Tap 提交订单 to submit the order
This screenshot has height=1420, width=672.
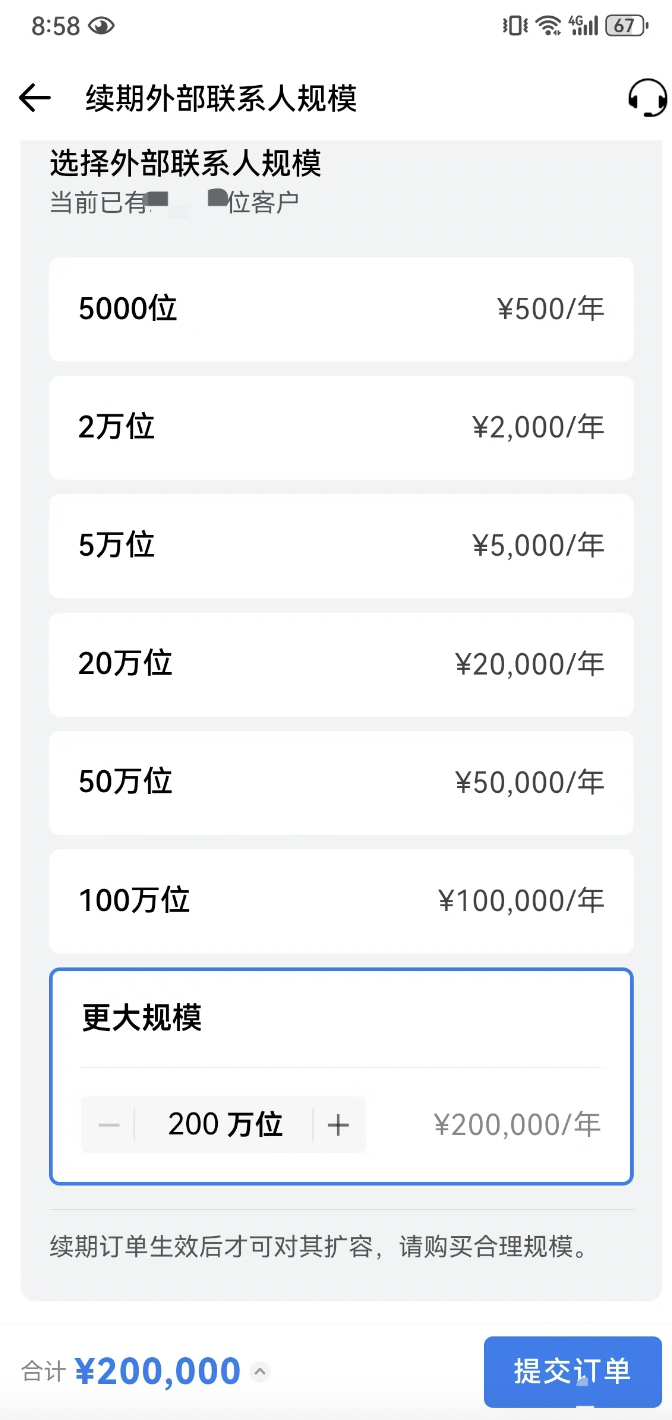[x=573, y=1371]
